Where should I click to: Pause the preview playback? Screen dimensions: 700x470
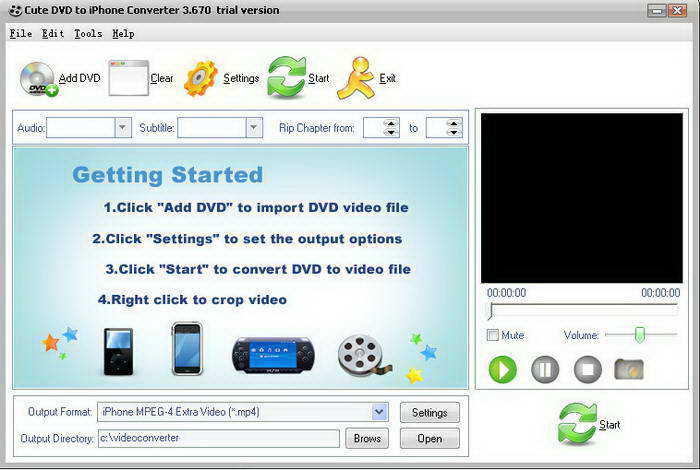pos(545,370)
